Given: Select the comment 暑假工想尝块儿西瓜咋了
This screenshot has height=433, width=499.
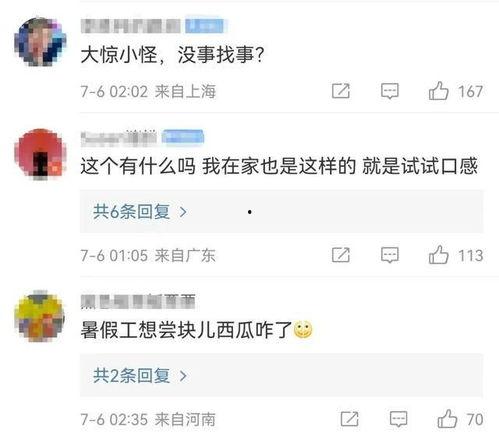Looking at the screenshot, I should (186, 330).
